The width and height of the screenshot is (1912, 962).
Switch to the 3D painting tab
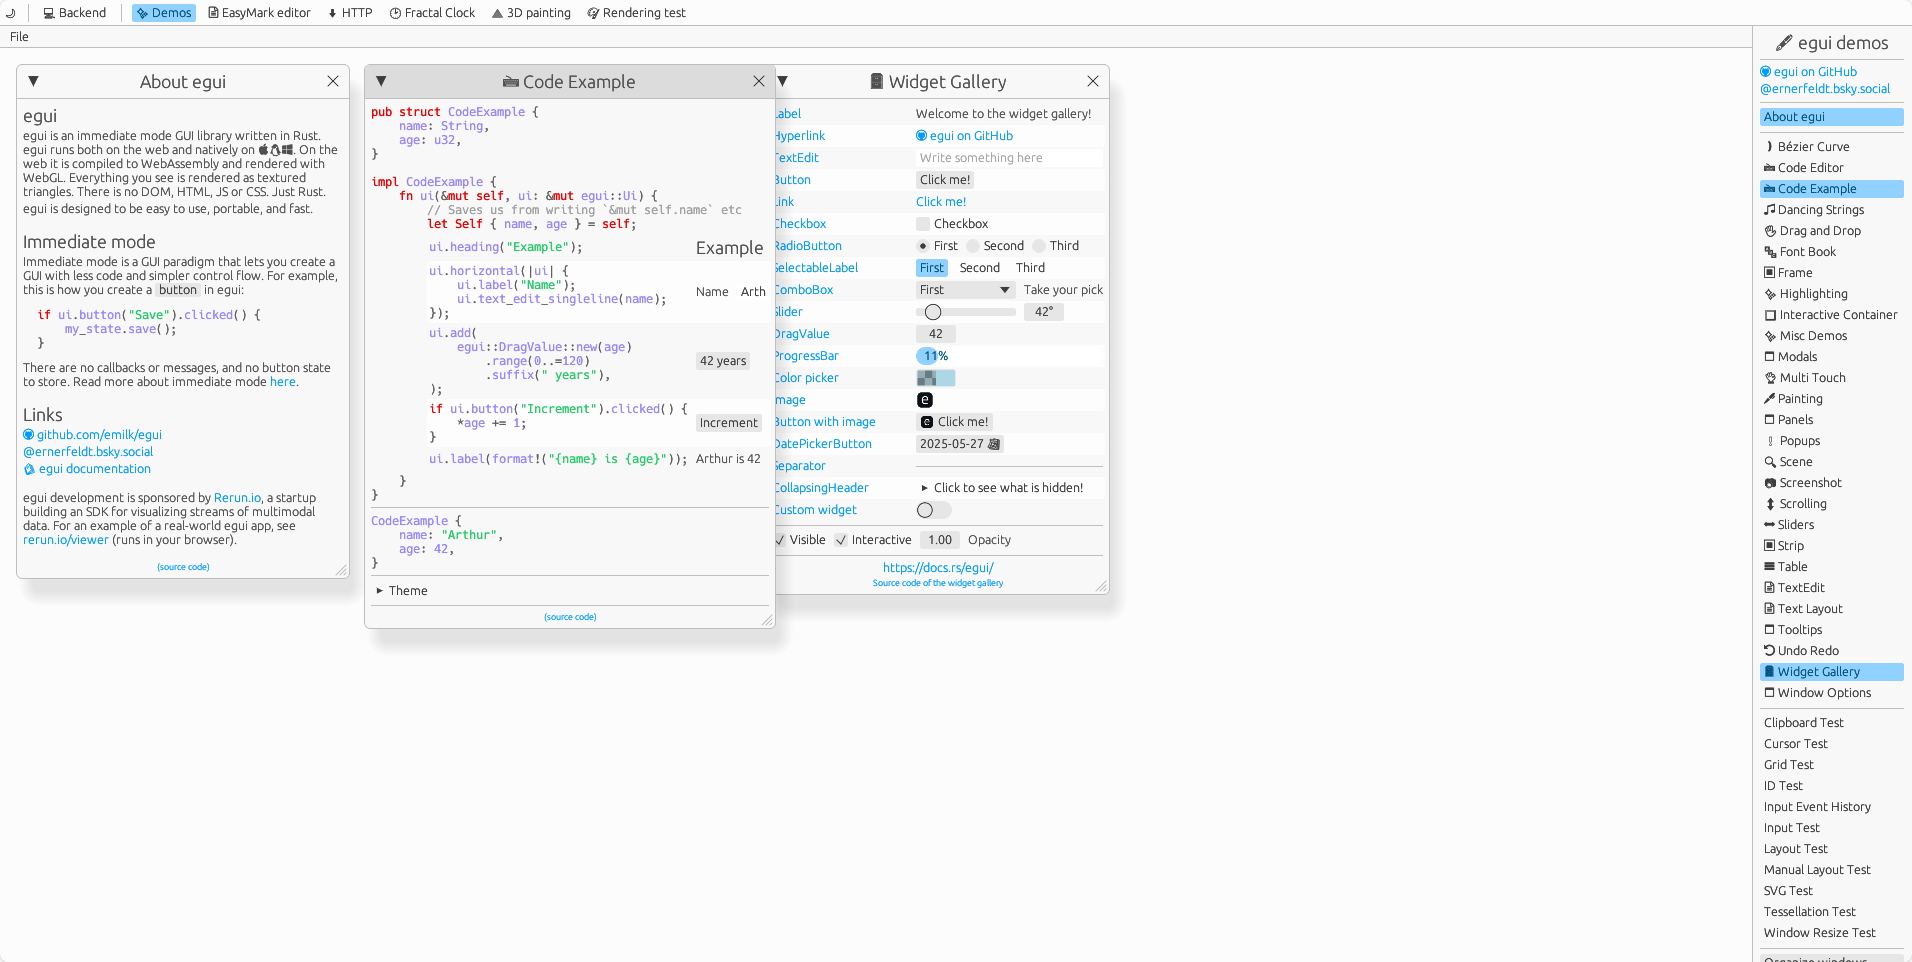pos(531,13)
